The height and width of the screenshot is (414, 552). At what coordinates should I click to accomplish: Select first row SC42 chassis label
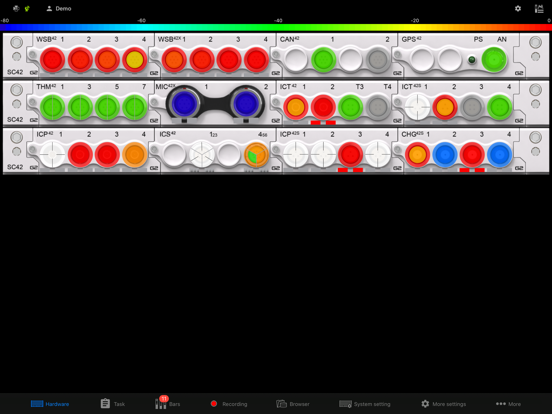pos(15,72)
